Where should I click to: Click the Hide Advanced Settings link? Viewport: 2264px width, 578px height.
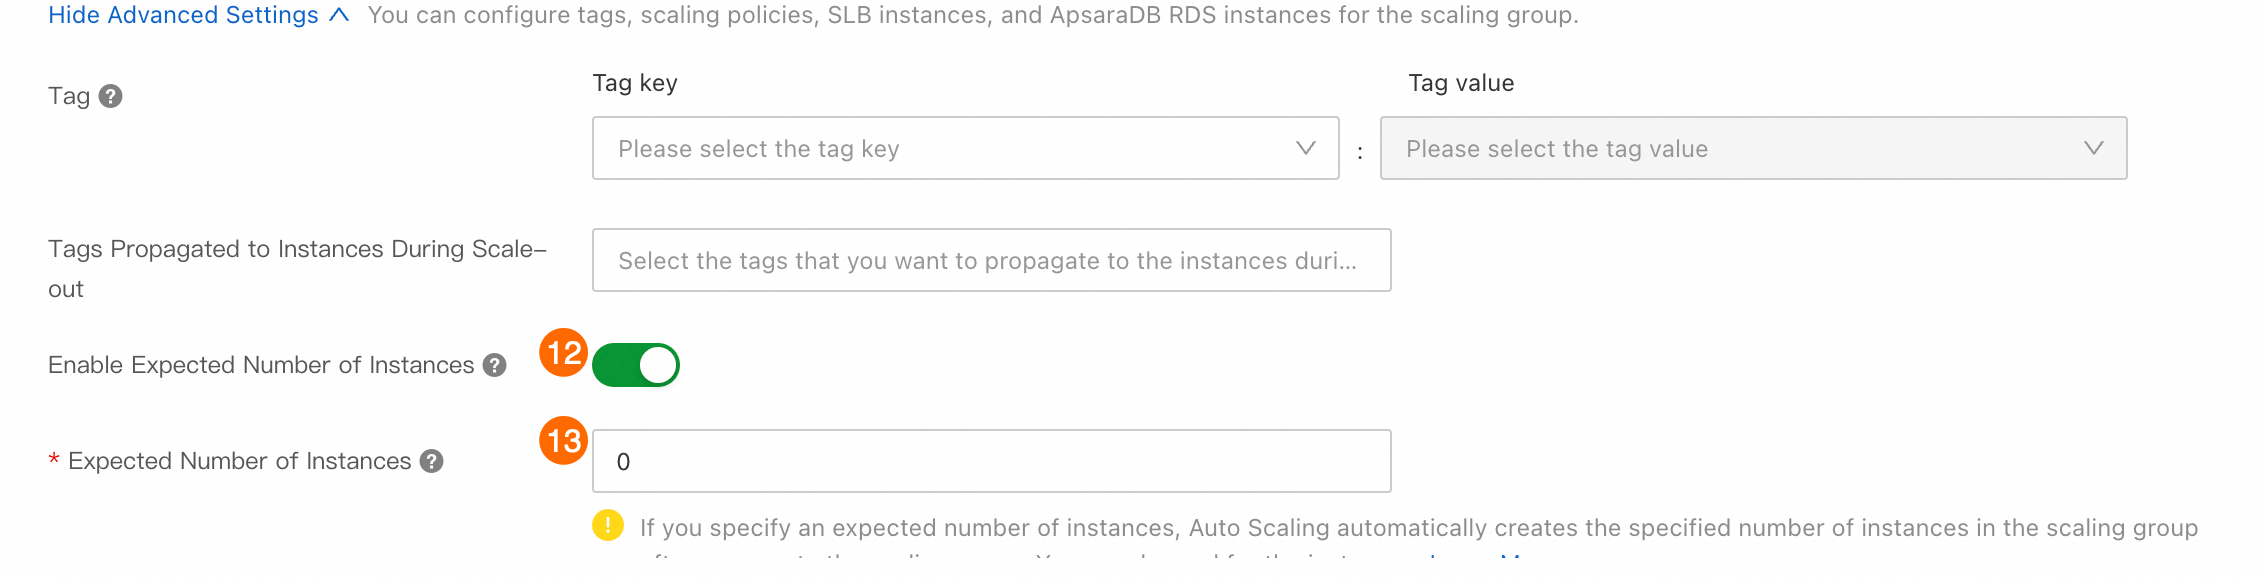click(183, 15)
